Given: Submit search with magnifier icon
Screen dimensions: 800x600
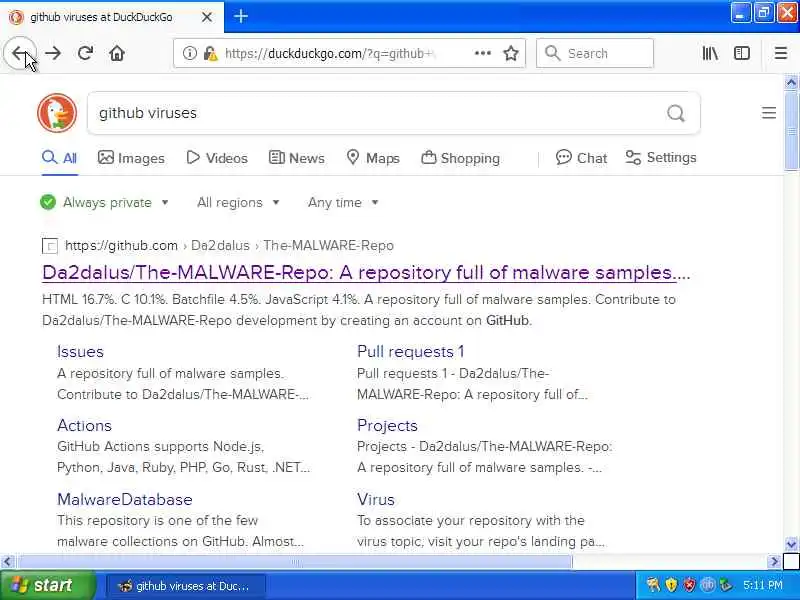Looking at the screenshot, I should [x=676, y=113].
